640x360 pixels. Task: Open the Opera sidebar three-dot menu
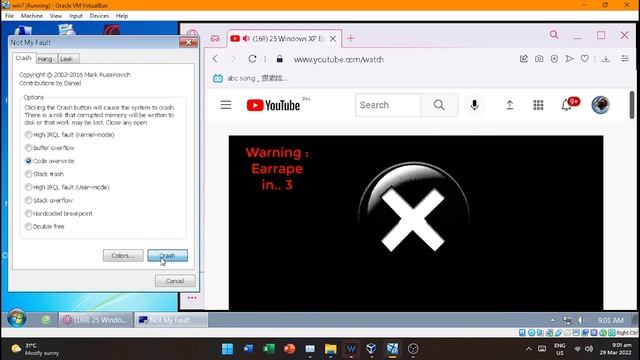coord(192,298)
